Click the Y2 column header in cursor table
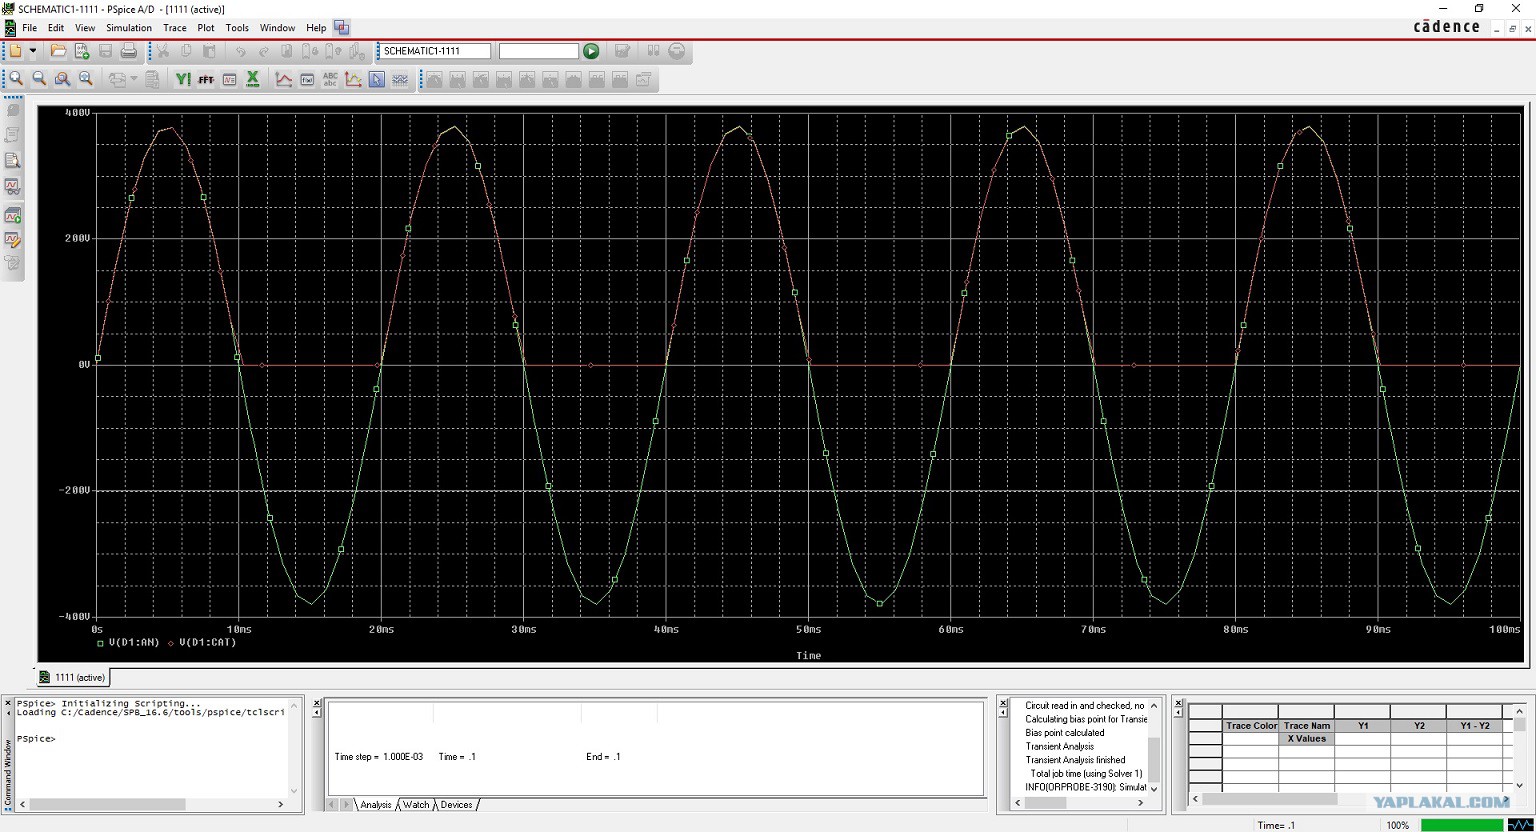The width and height of the screenshot is (1536, 832). (x=1419, y=726)
